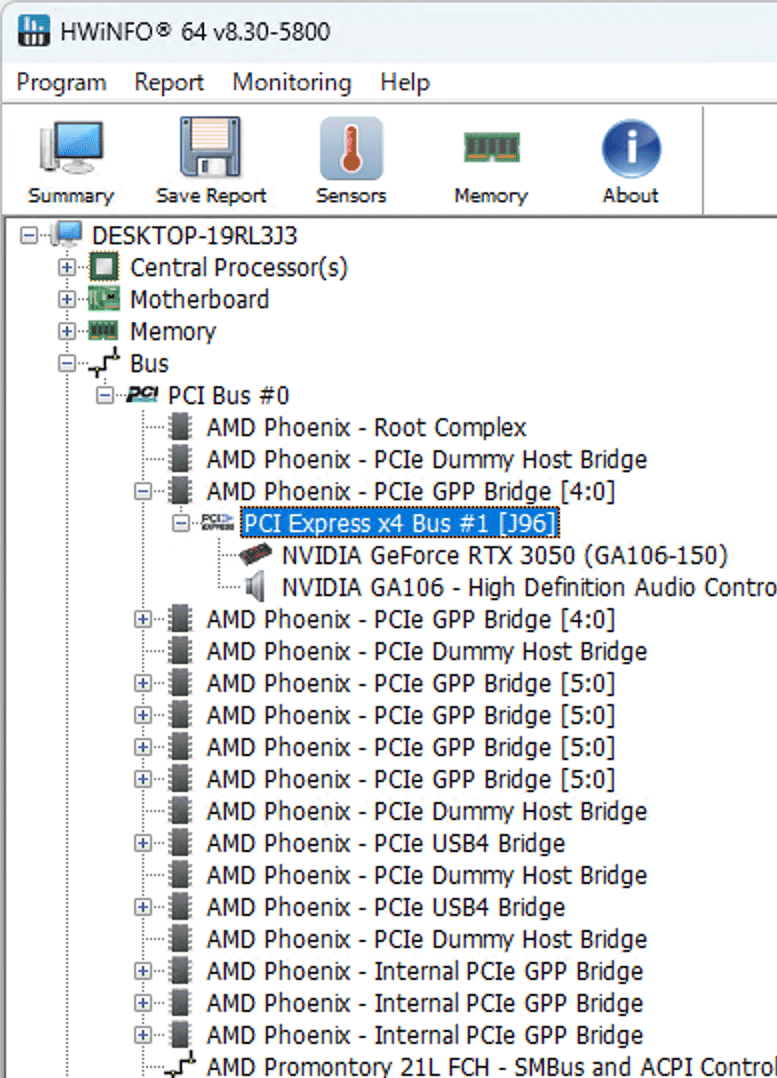
Task: Click the NVIDIA GeForce RTX 3050 card icon
Action: click(x=256, y=555)
